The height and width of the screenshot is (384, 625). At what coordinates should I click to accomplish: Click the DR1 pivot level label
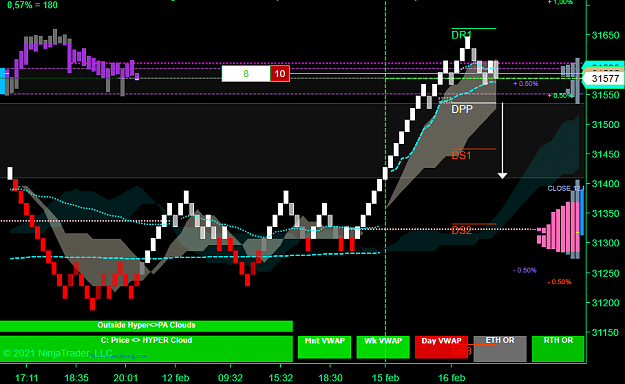[461, 35]
